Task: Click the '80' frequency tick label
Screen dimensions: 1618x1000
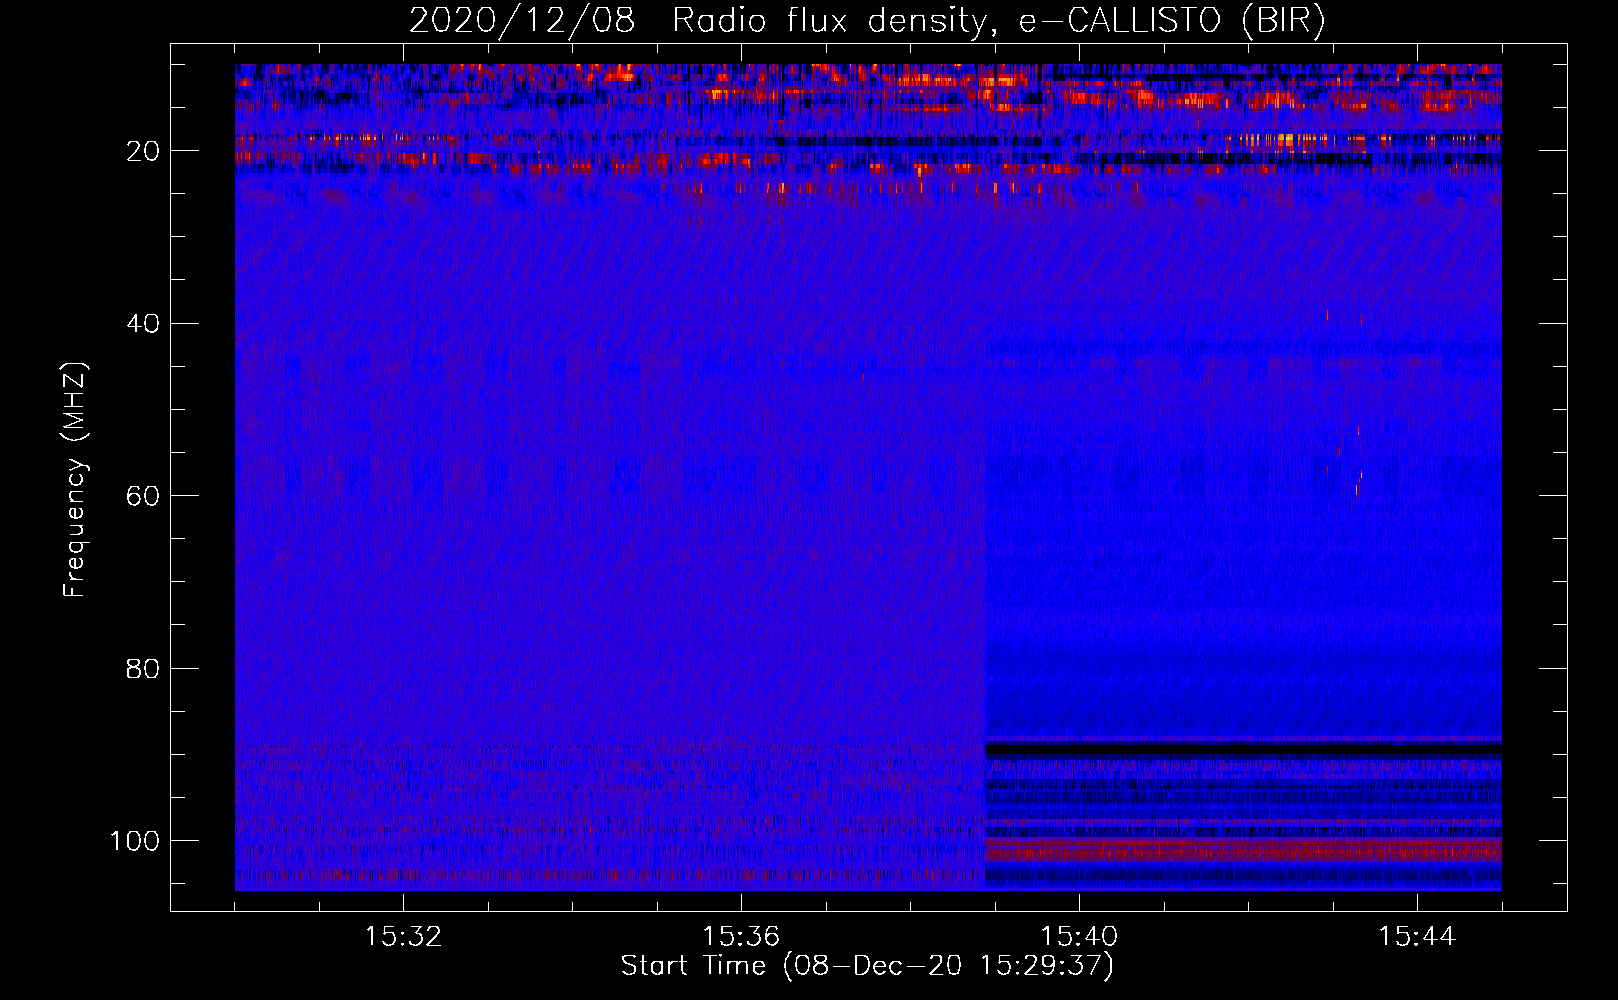Action: [x=143, y=668]
